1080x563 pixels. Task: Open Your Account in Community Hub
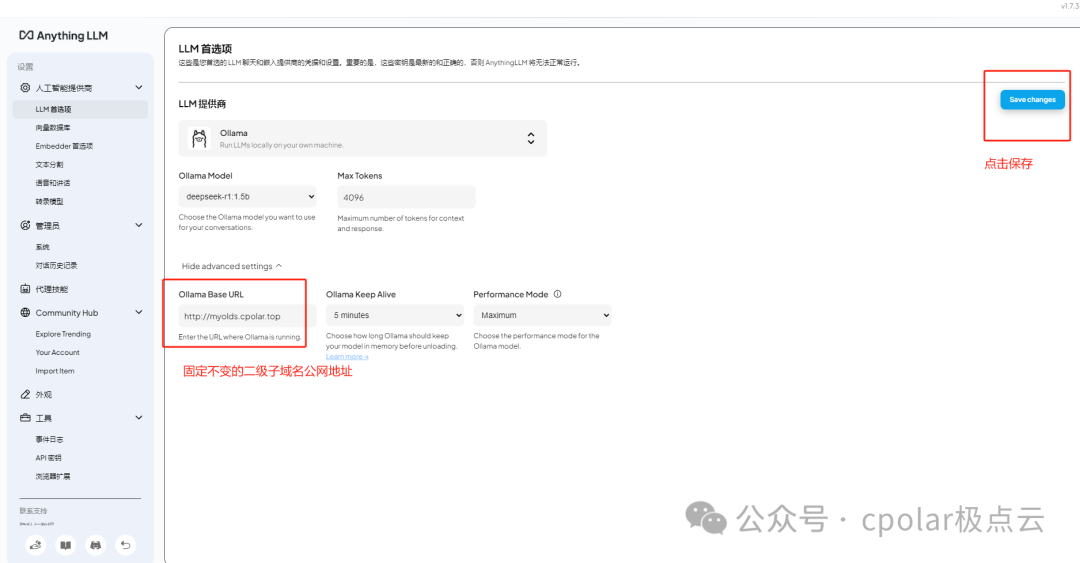coord(58,353)
